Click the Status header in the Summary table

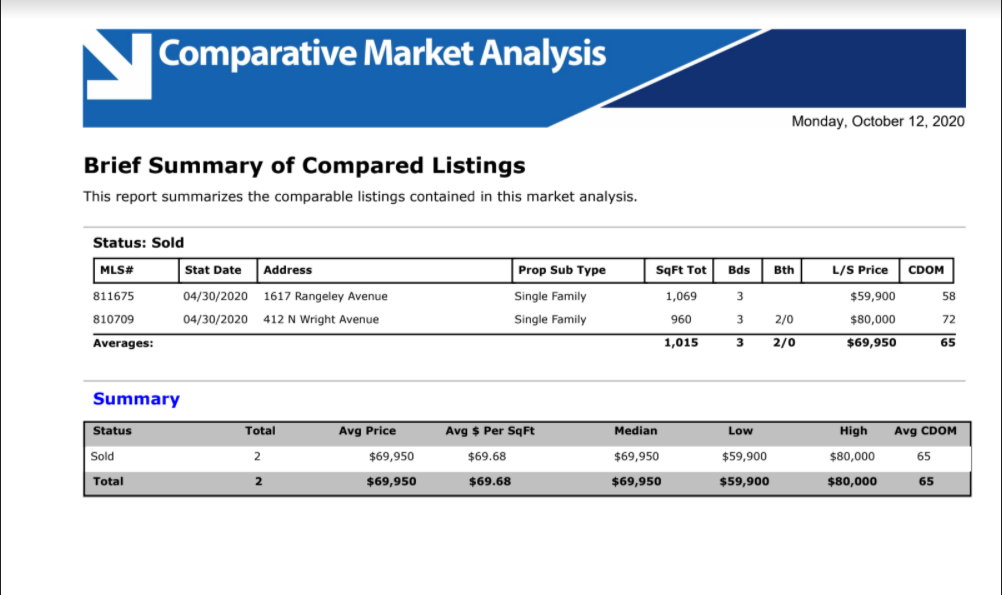(x=112, y=431)
